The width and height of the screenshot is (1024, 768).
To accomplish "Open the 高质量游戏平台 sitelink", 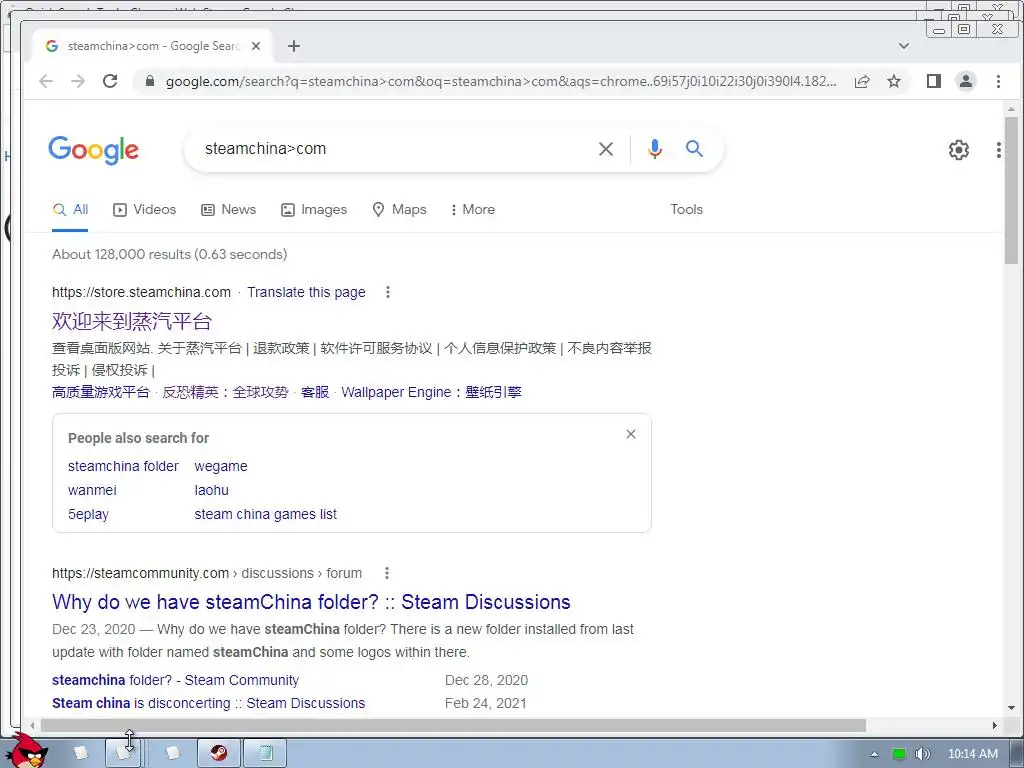I will (101, 392).
